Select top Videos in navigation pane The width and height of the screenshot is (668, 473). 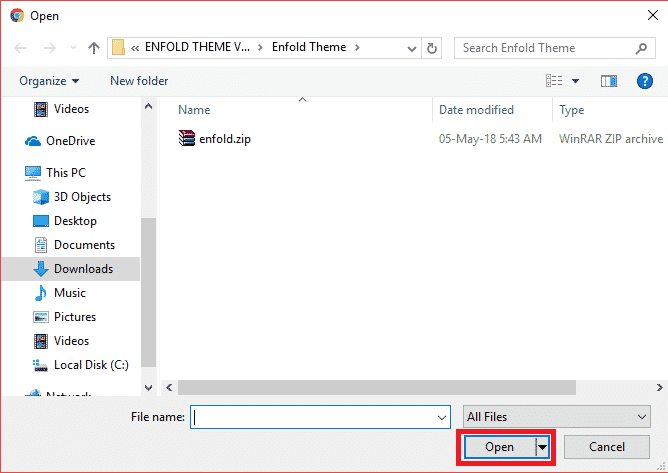pos(71,109)
